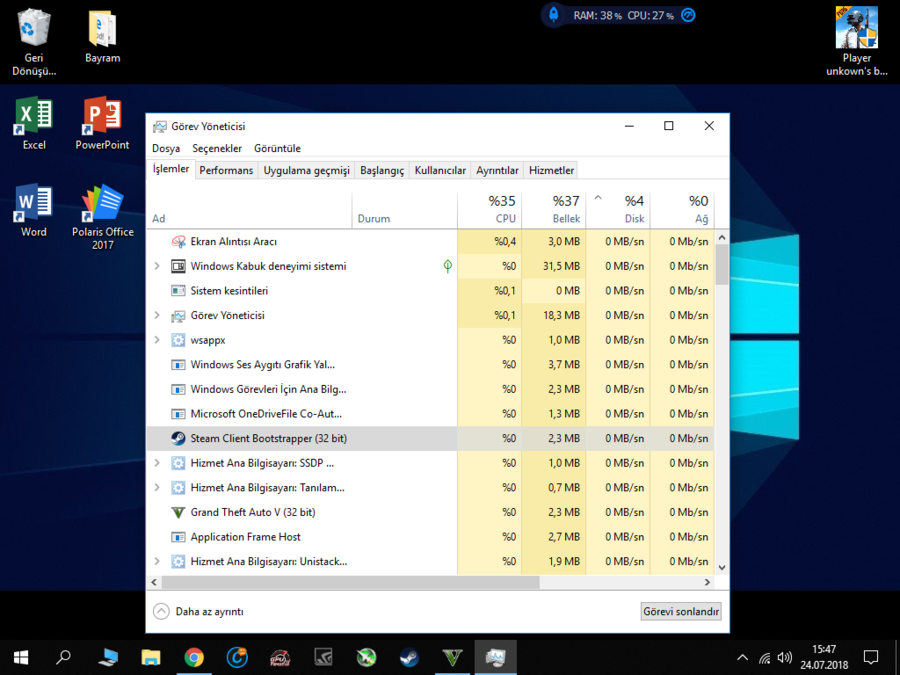Viewport: 900px width, 675px height.
Task: Open File Explorer from the taskbar
Action: (151, 657)
